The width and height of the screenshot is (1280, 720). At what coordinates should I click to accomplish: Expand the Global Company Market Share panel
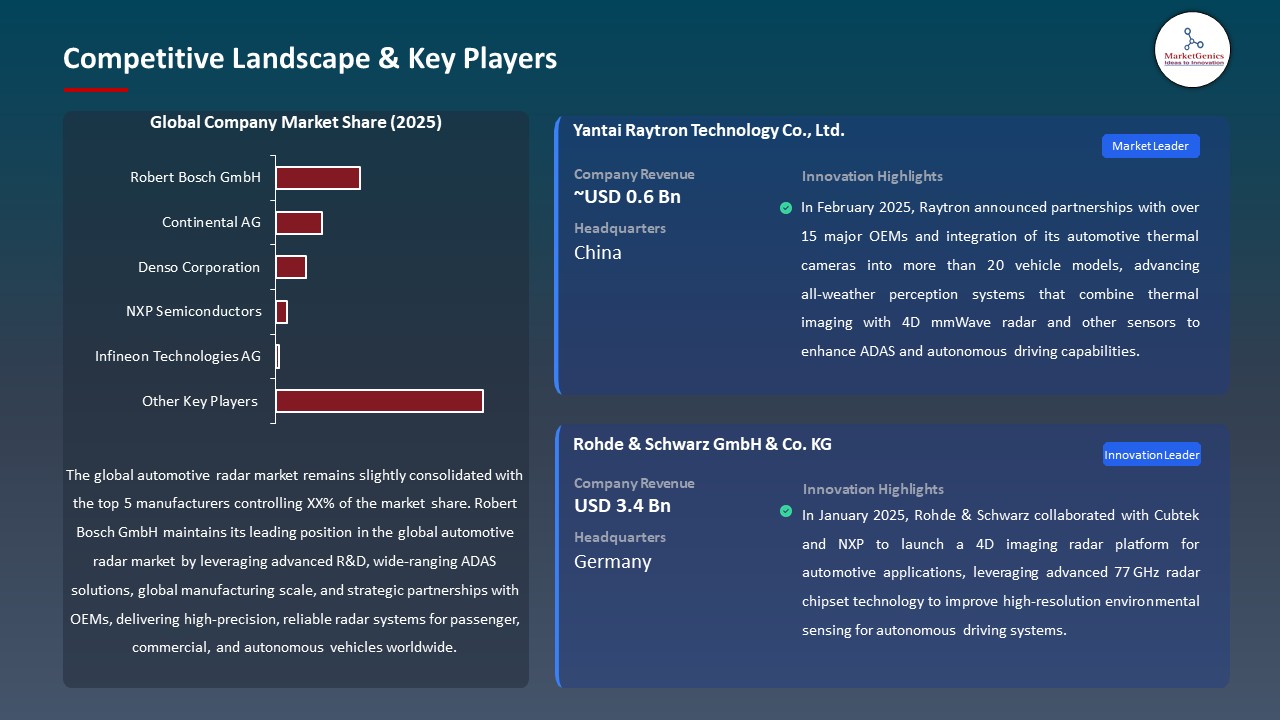click(296, 398)
